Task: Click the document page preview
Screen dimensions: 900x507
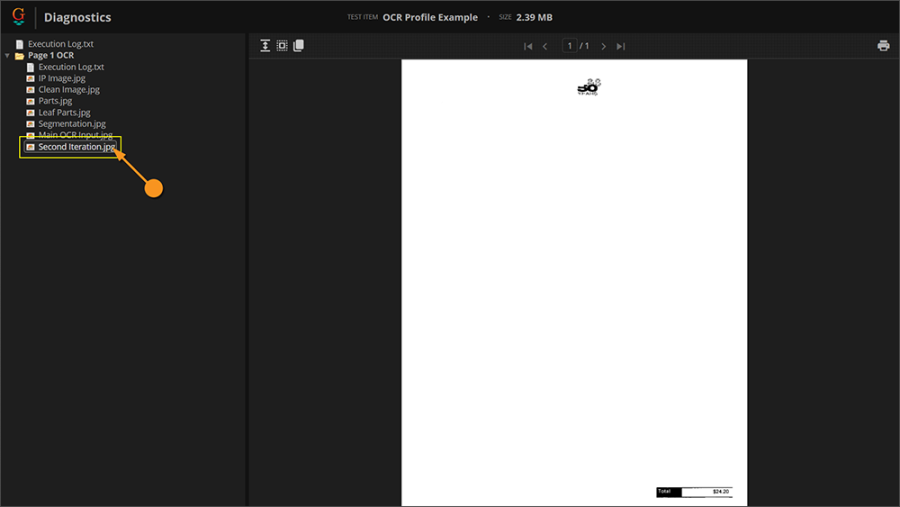Action: tap(574, 282)
